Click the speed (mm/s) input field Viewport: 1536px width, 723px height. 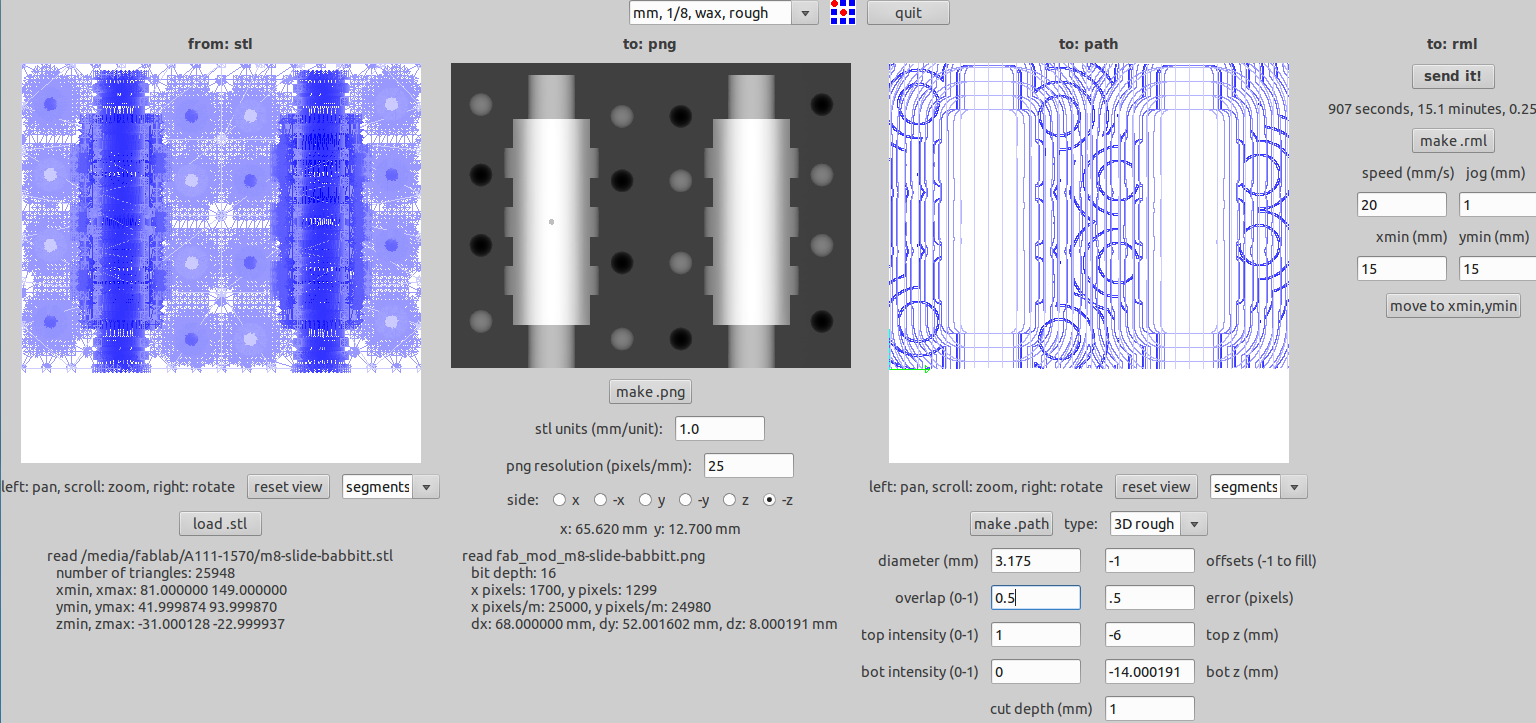pos(1402,205)
